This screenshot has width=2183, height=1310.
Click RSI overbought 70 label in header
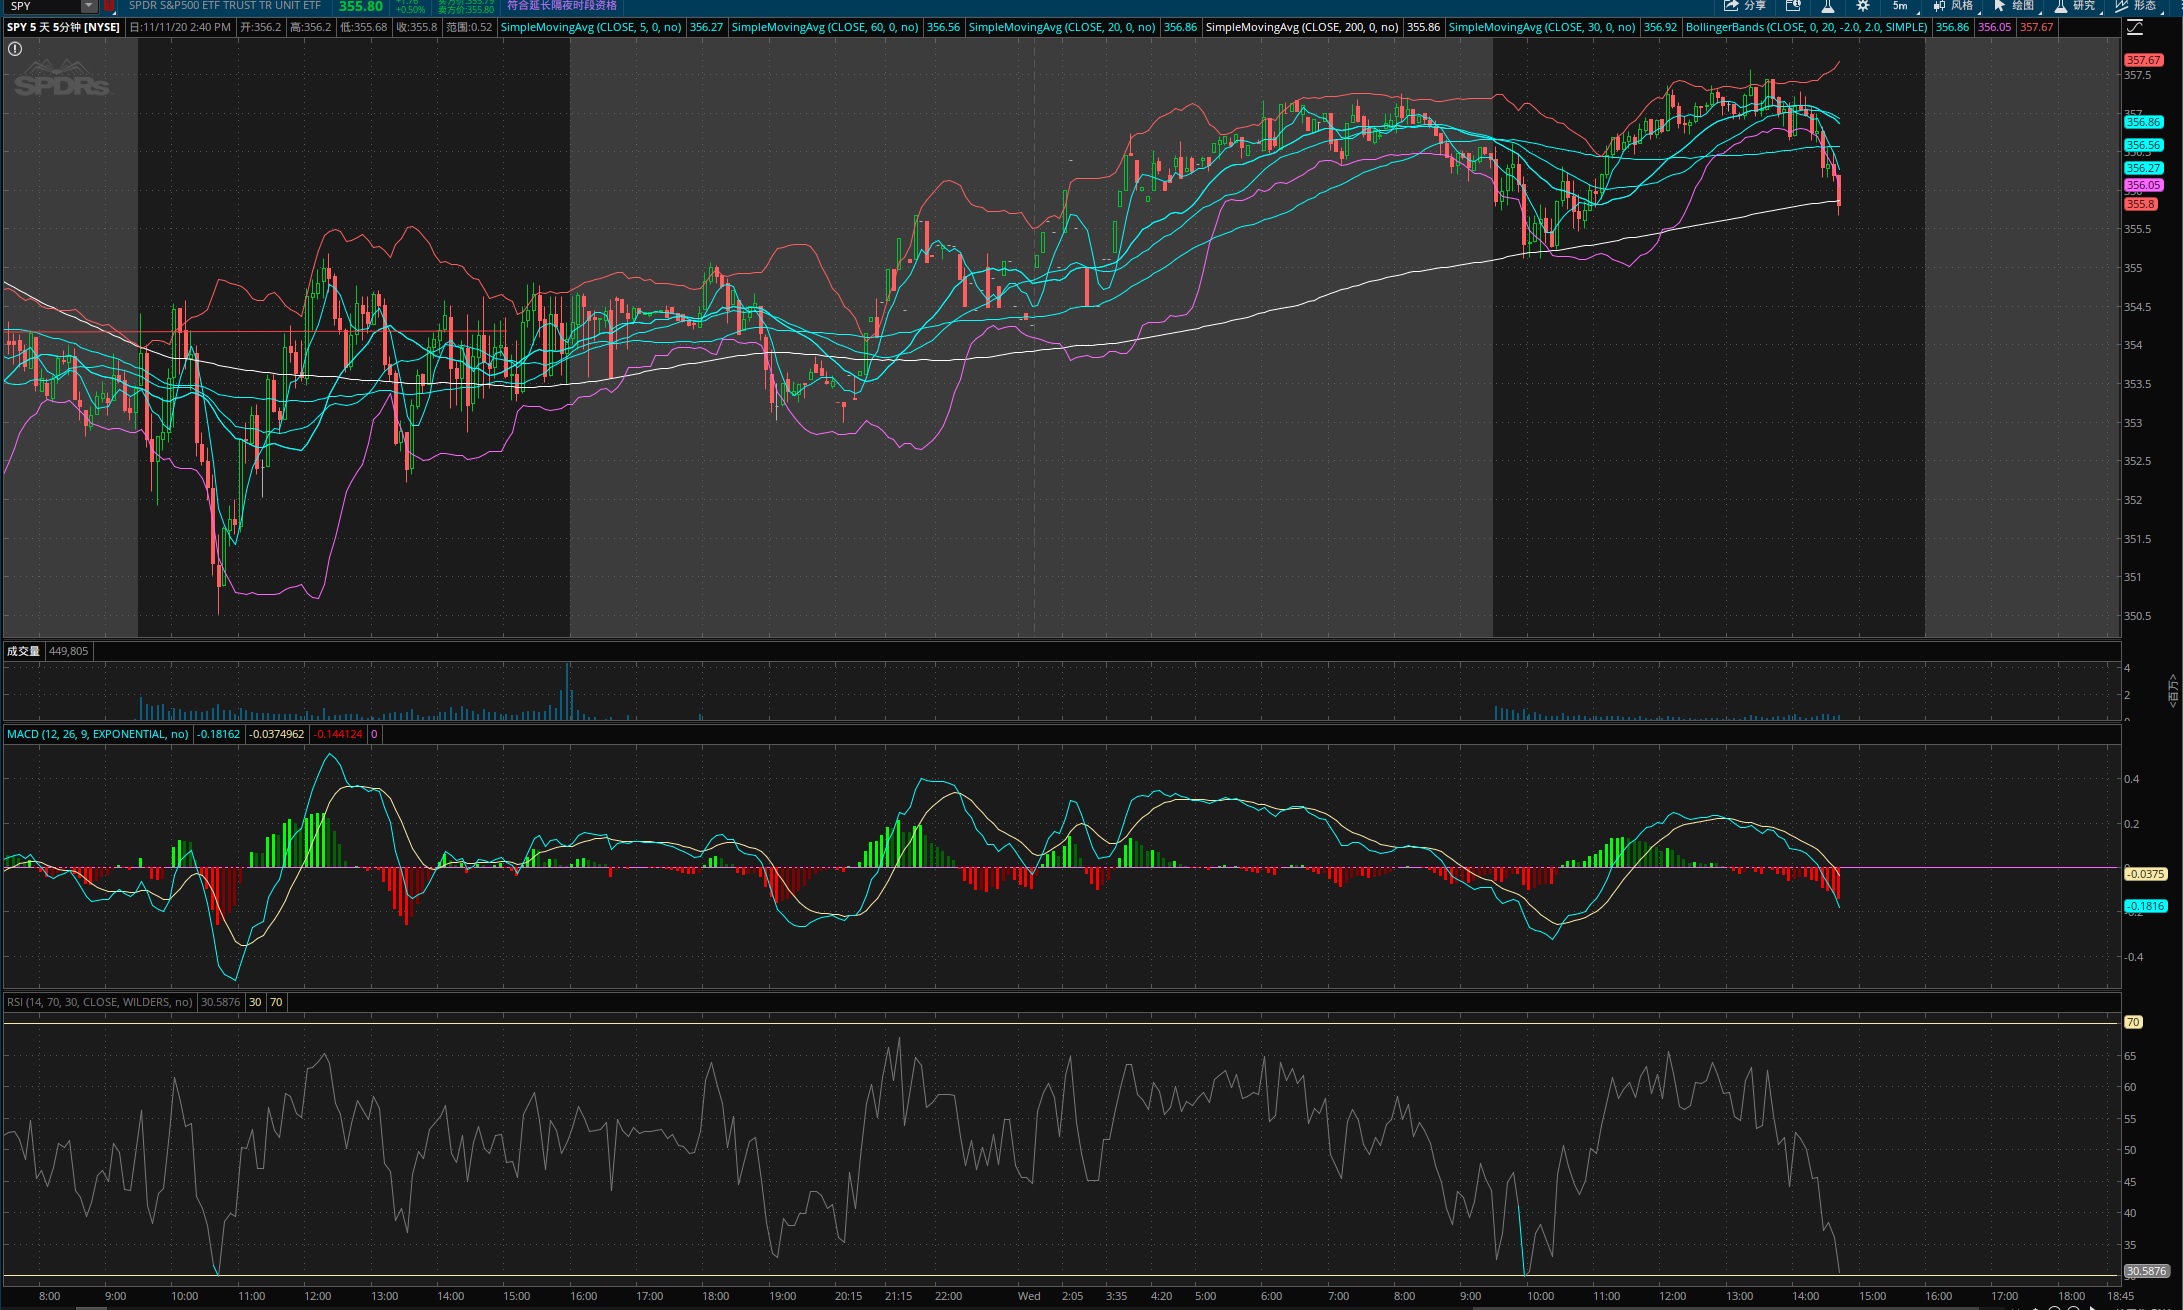coord(276,1002)
